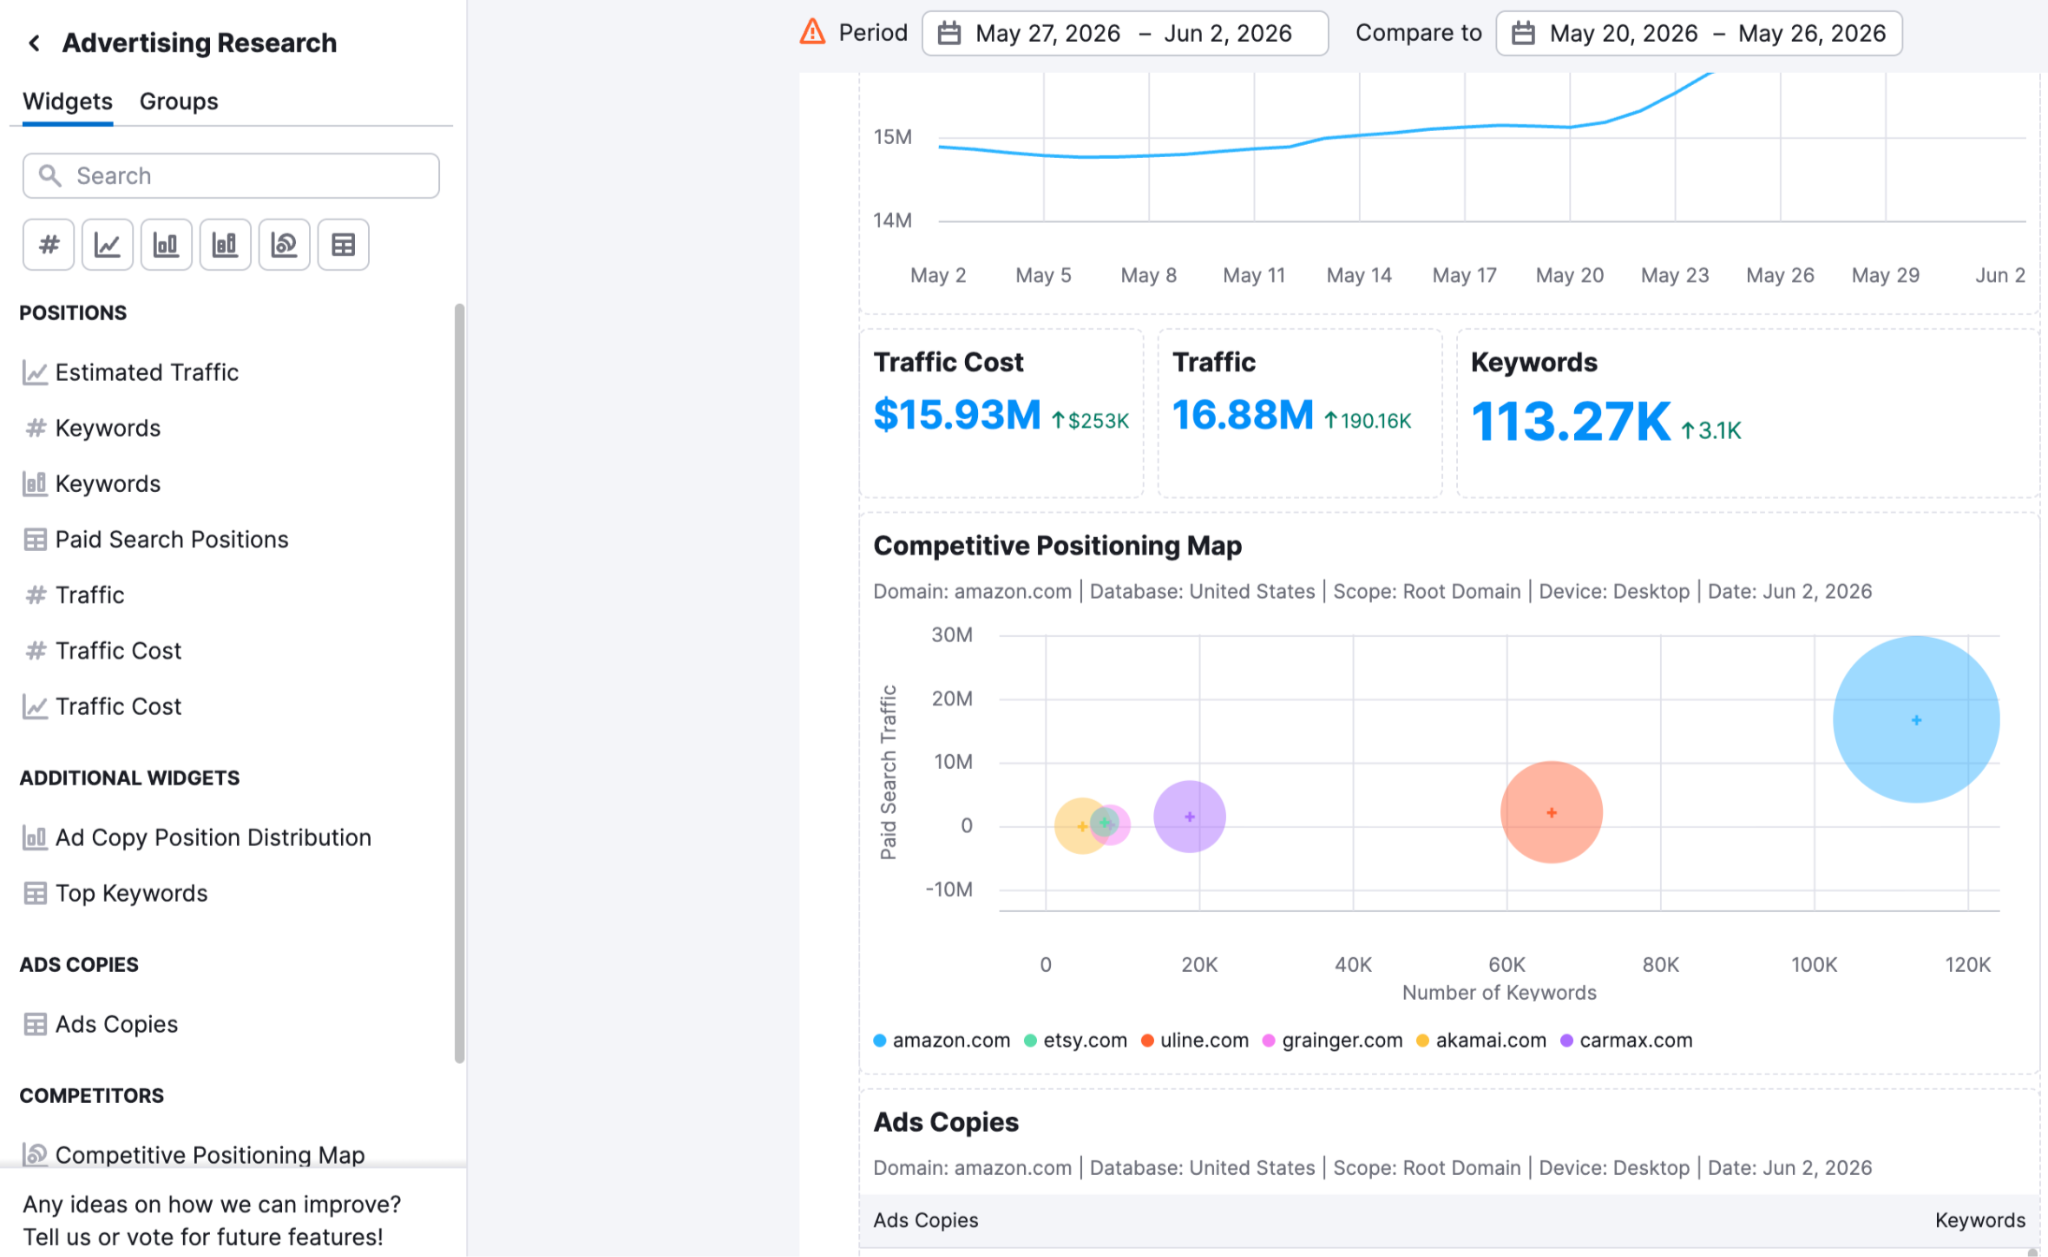Toggle uline.com series in chart legend

click(x=1194, y=1040)
